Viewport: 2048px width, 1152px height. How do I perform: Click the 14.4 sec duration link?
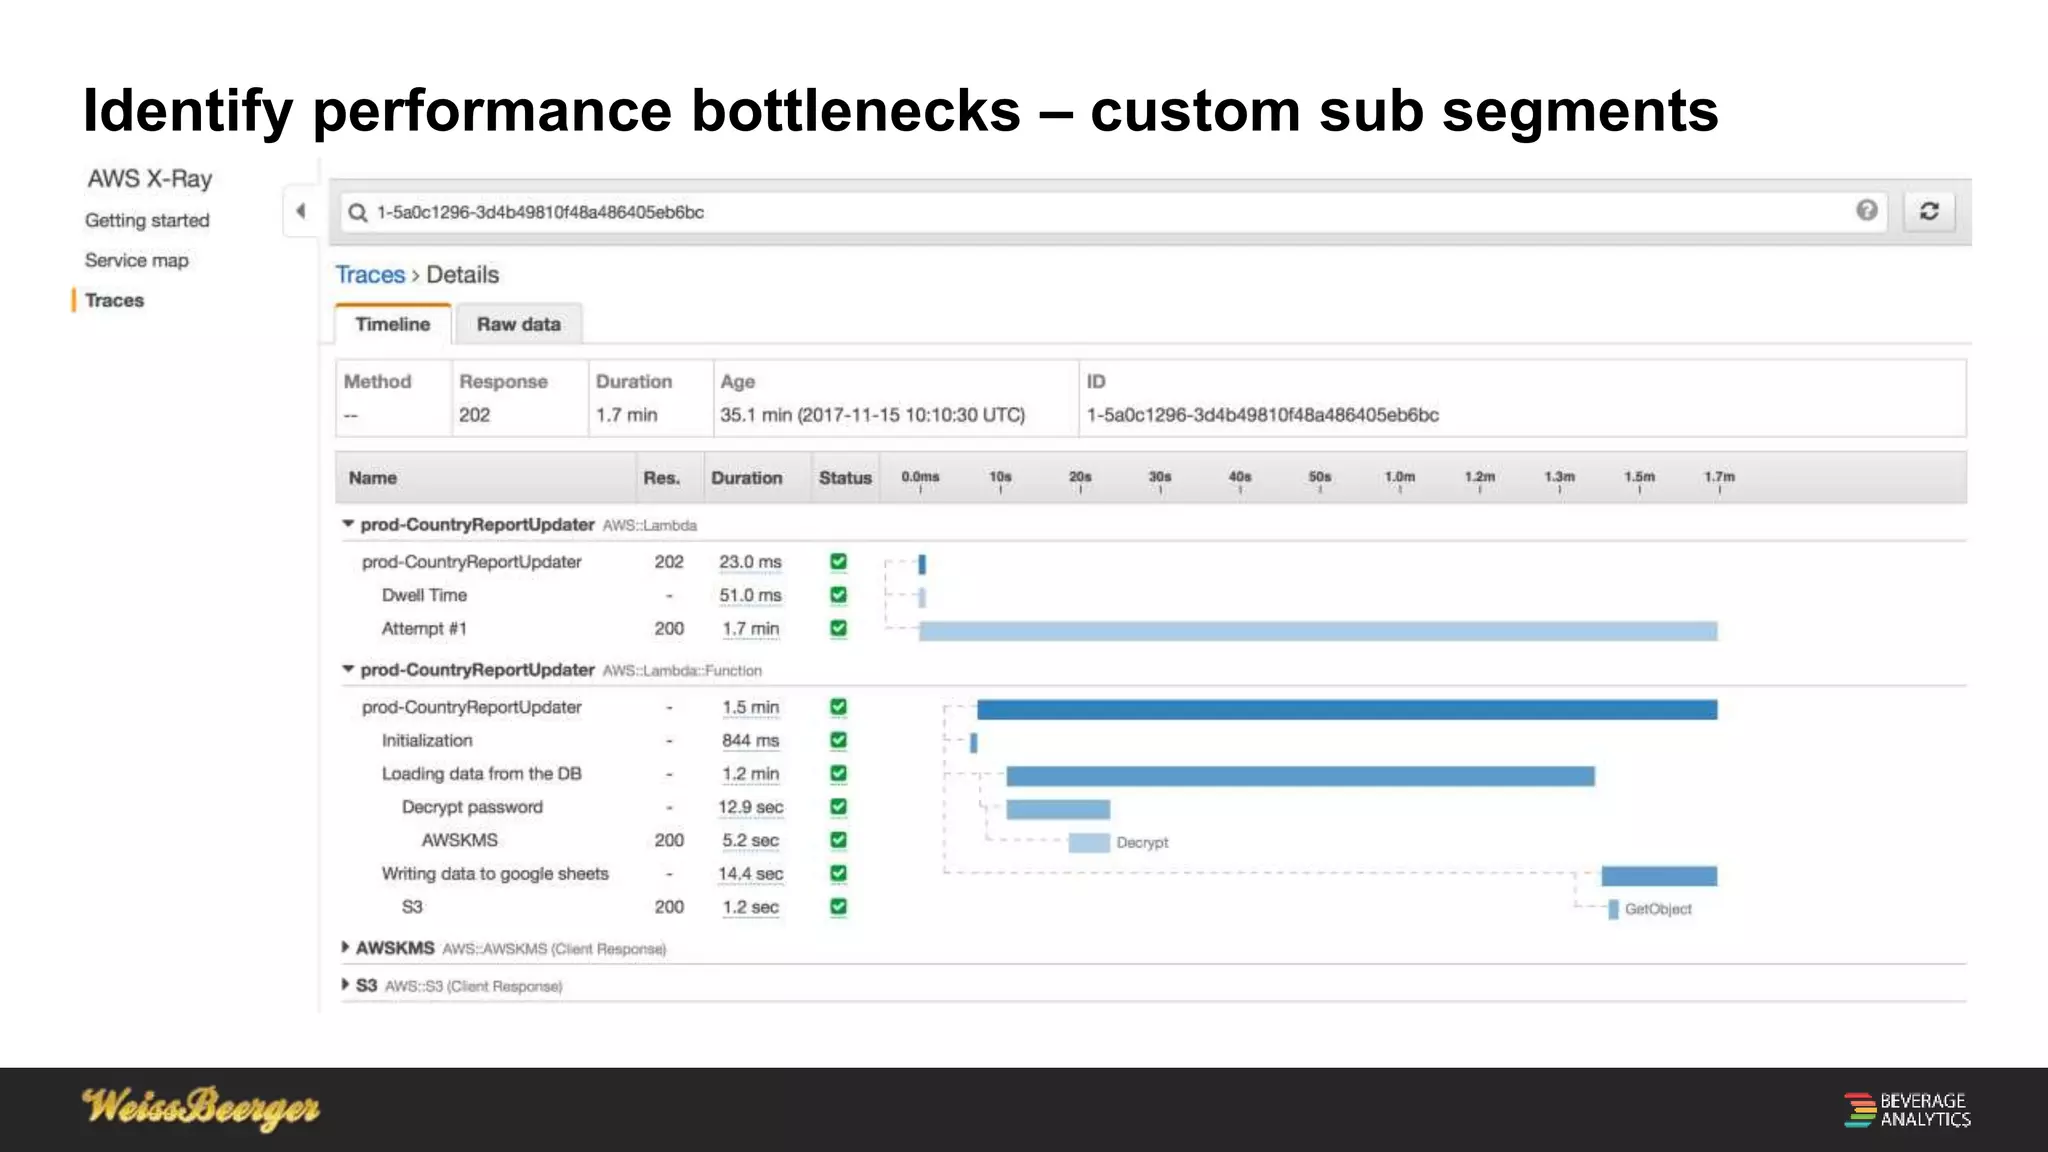[750, 873]
